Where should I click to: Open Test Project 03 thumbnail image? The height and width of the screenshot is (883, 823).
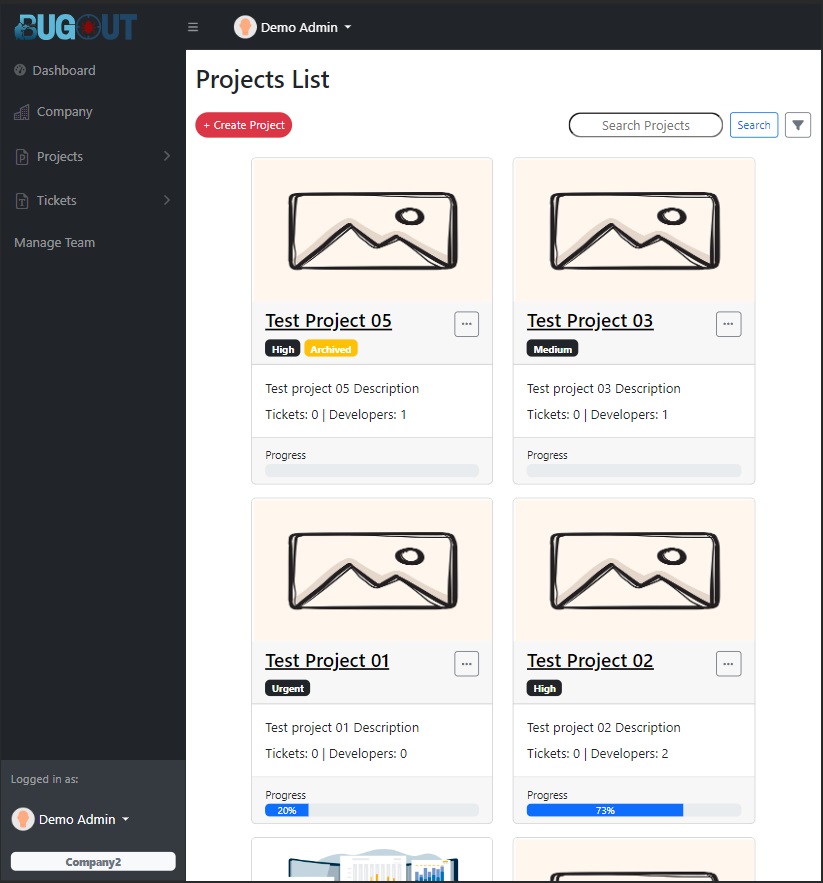pos(634,231)
